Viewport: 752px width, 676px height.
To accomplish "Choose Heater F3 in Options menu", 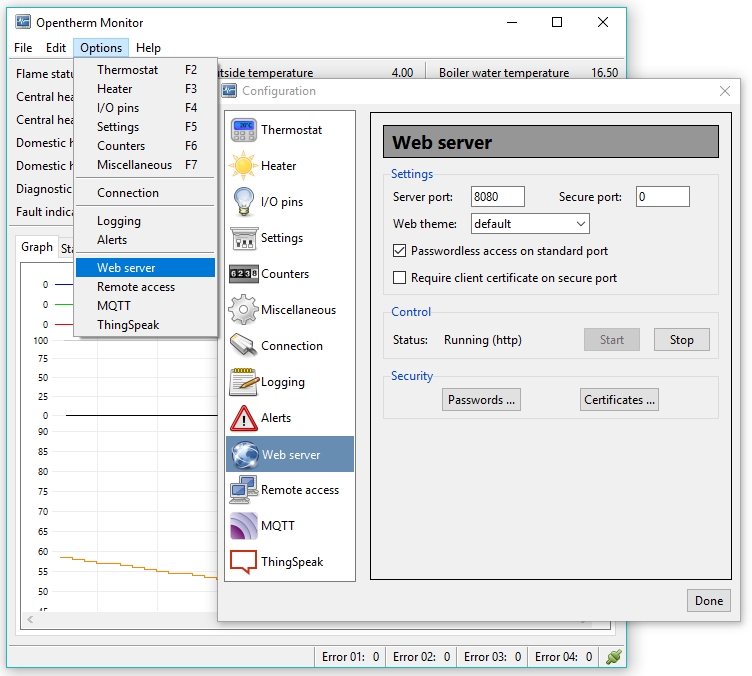I will [145, 89].
